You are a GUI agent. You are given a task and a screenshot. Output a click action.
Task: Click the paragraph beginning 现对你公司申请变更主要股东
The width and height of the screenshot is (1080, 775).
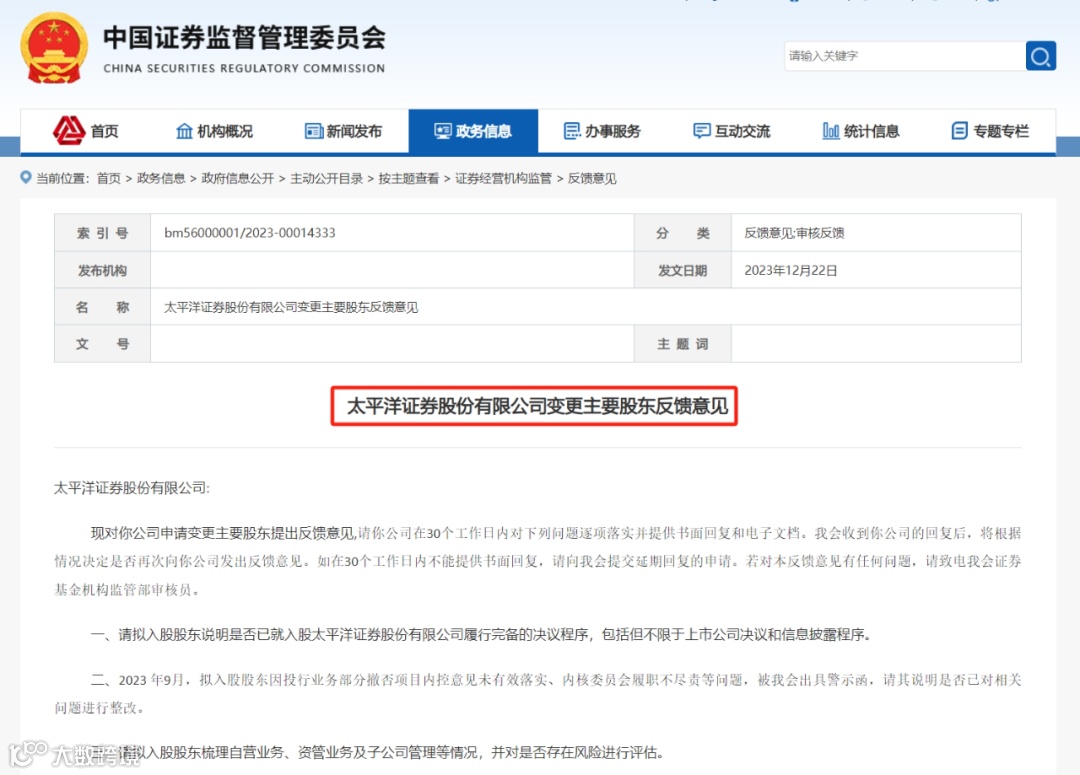(538, 561)
